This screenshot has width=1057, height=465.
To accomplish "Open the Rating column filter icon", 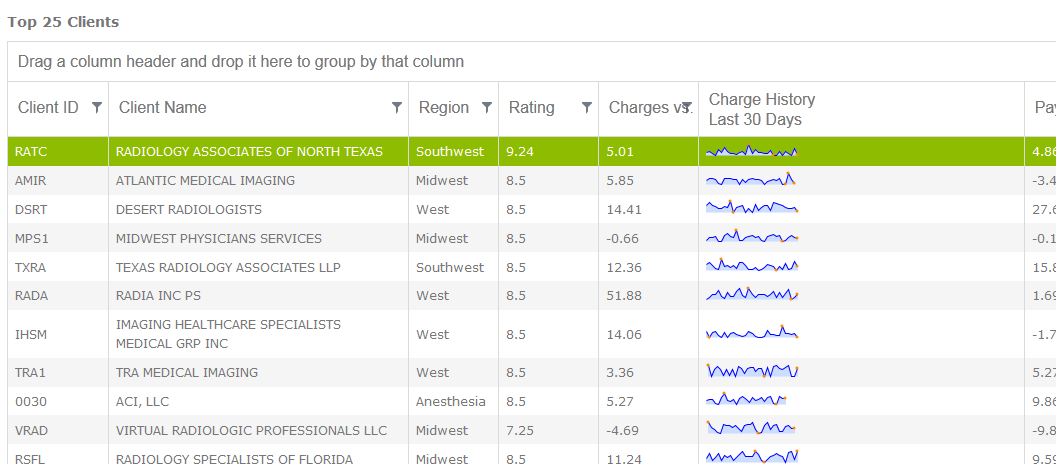I will 587,108.
